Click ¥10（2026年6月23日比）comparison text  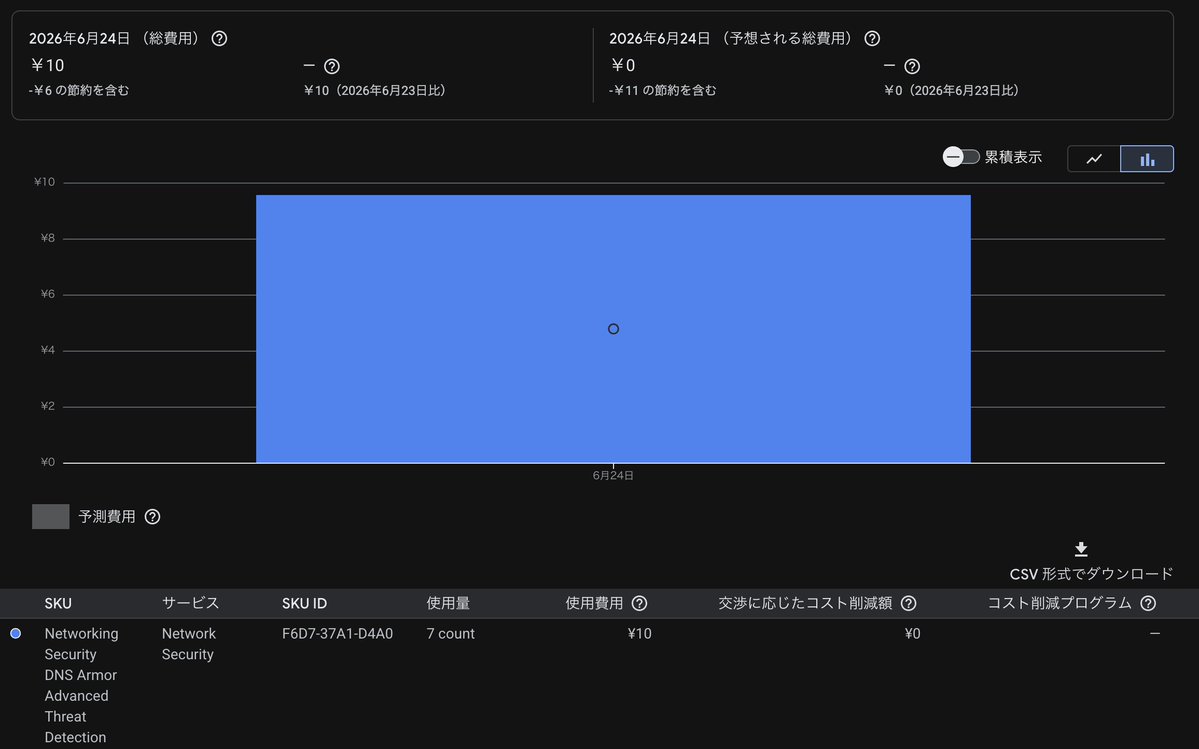(x=375, y=90)
